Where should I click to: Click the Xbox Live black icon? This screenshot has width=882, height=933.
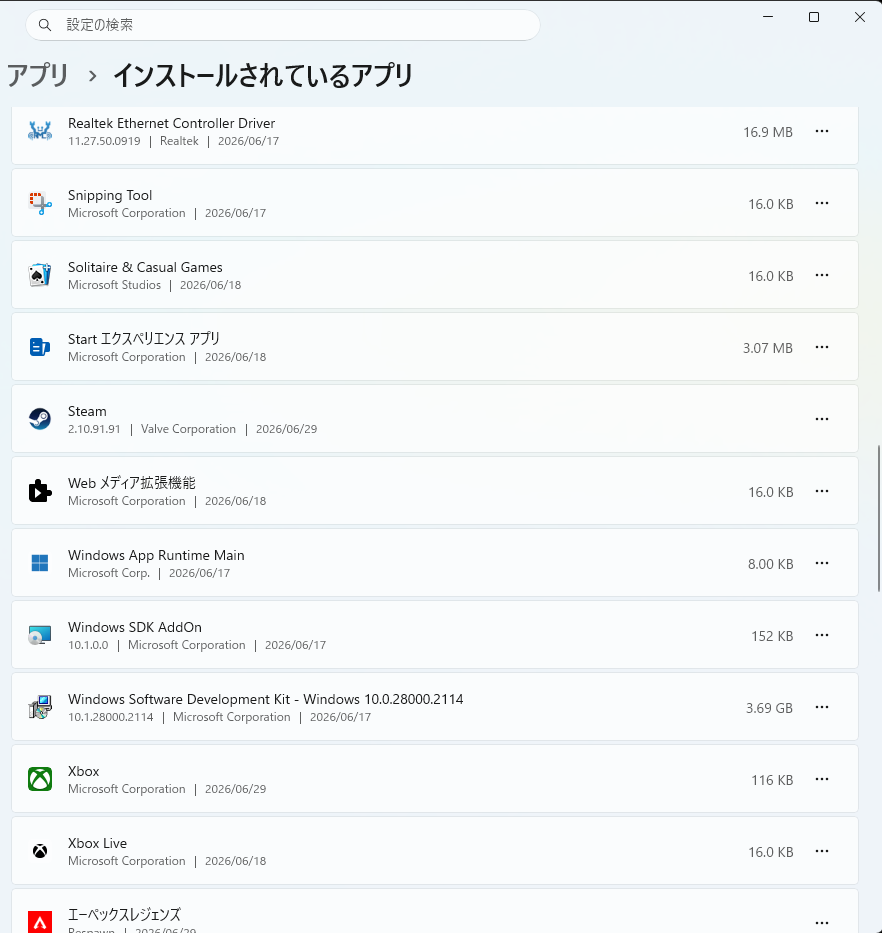[40, 851]
